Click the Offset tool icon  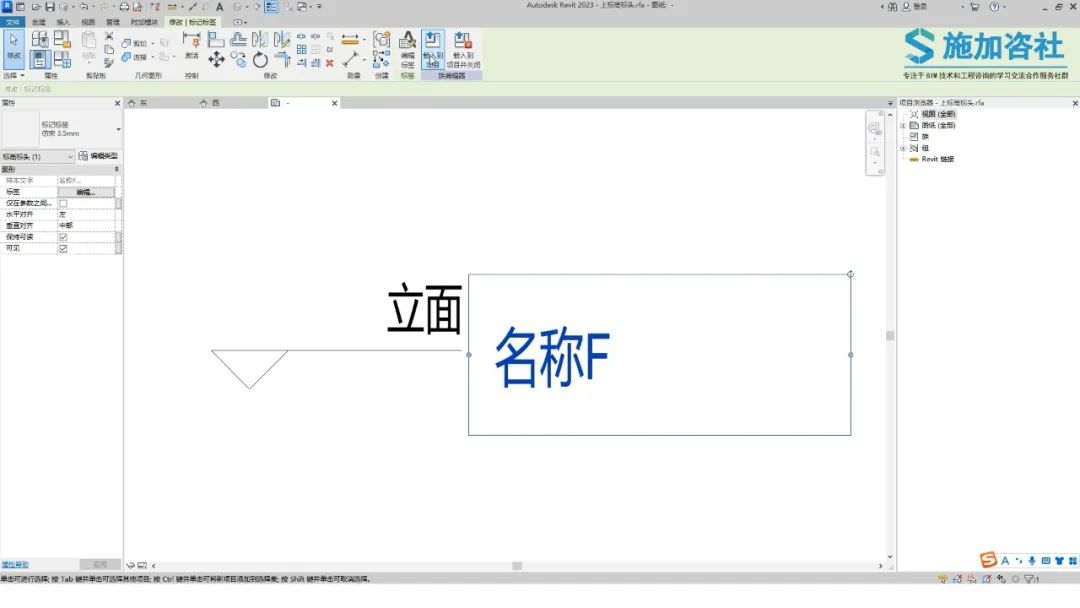click(238, 40)
